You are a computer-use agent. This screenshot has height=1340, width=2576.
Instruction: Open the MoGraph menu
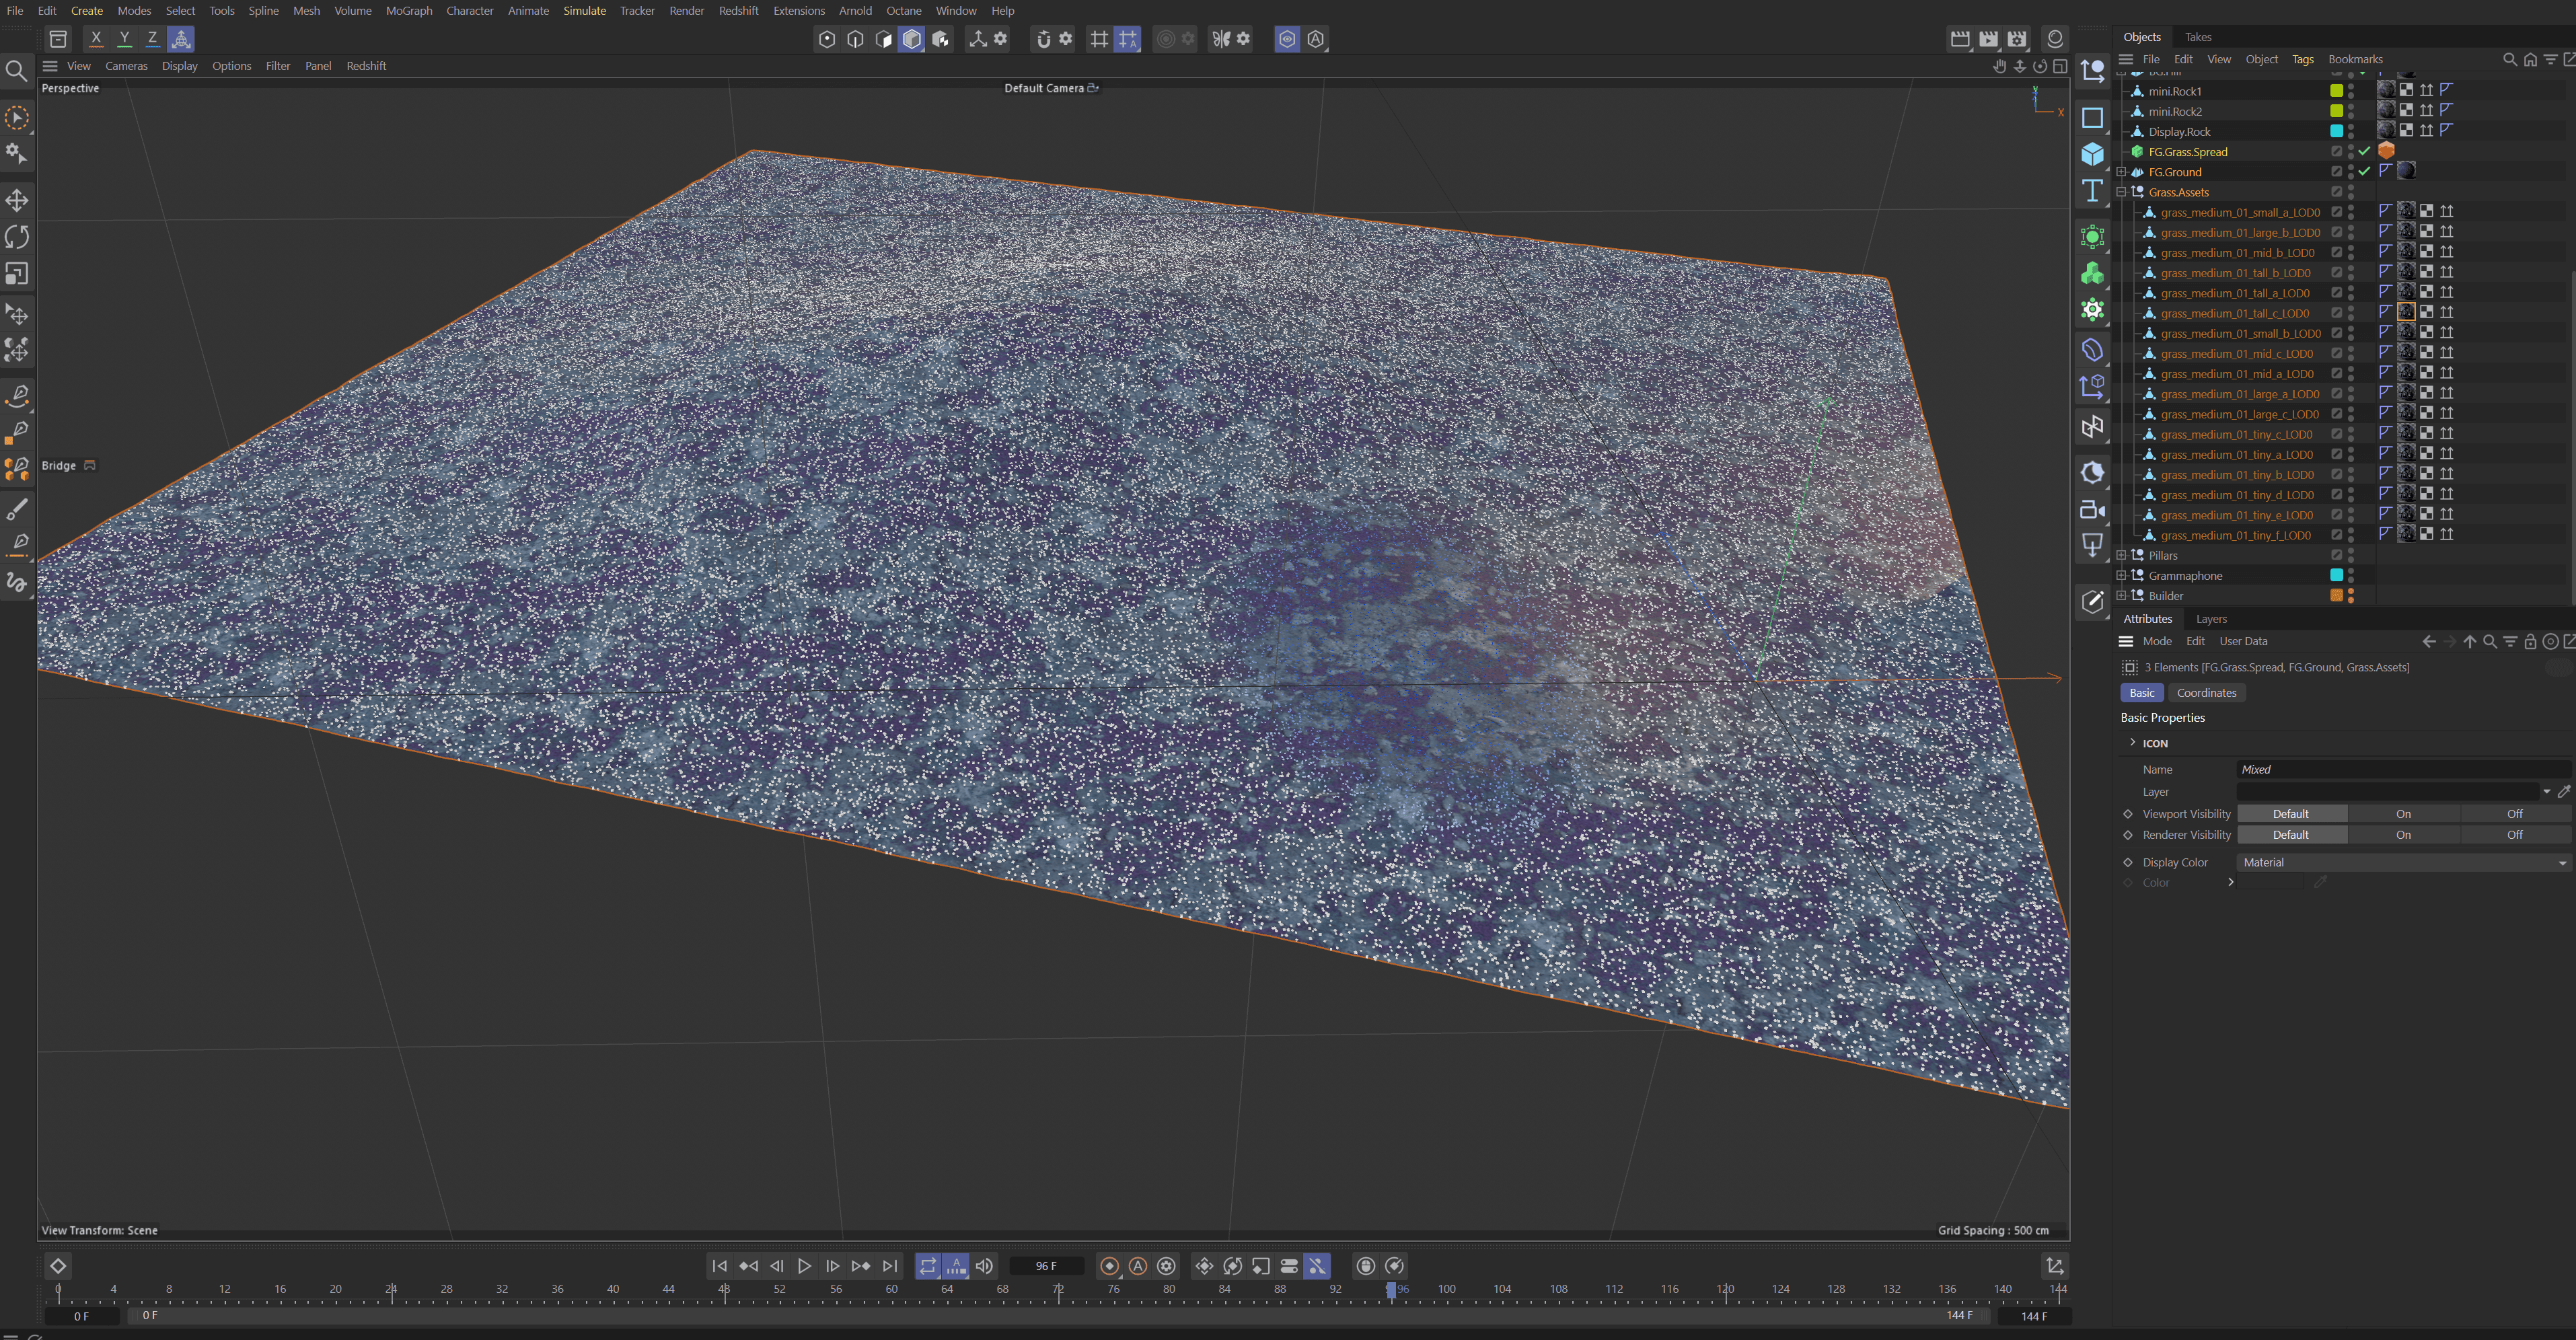click(408, 11)
